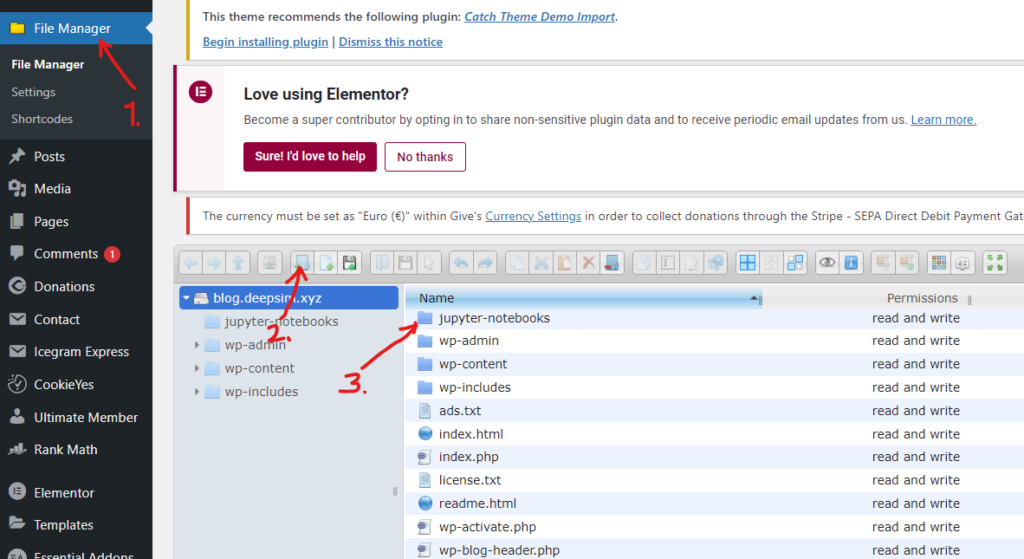Open Pages in the admin sidebar

pos(51,221)
